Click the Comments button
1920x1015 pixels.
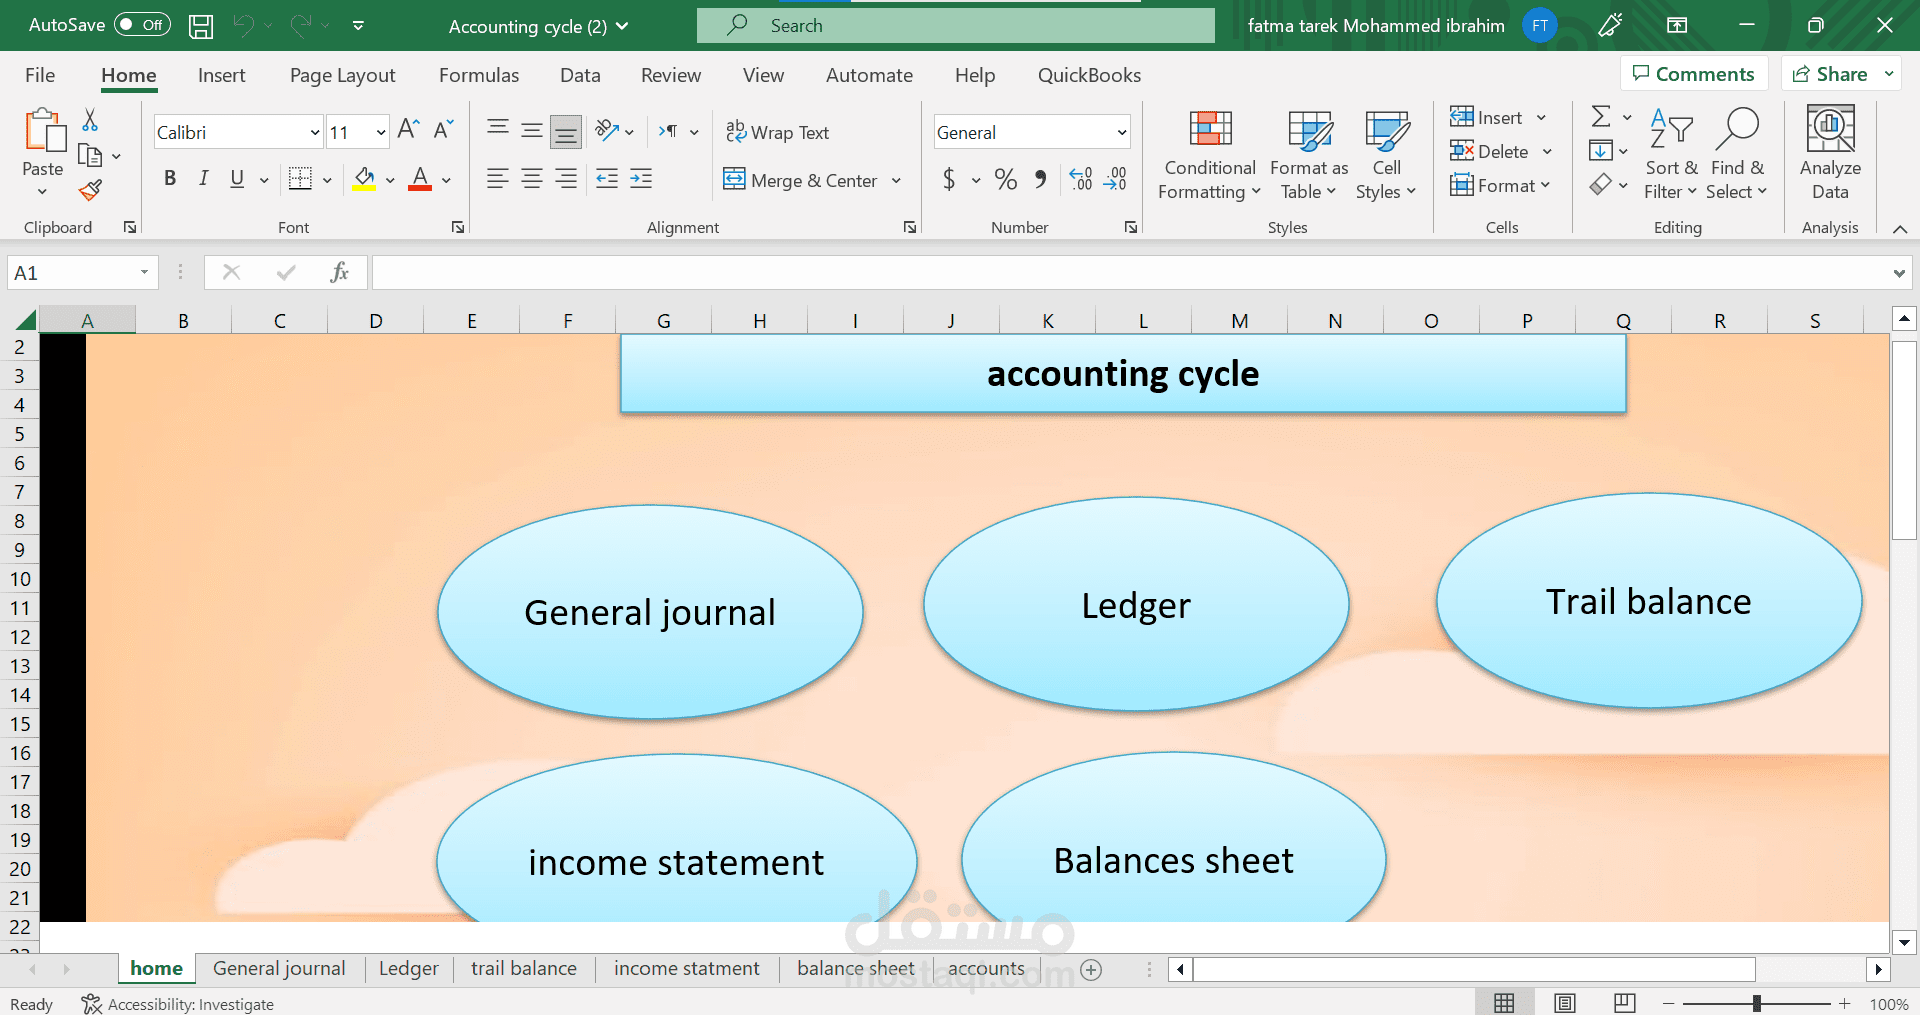(x=1693, y=73)
